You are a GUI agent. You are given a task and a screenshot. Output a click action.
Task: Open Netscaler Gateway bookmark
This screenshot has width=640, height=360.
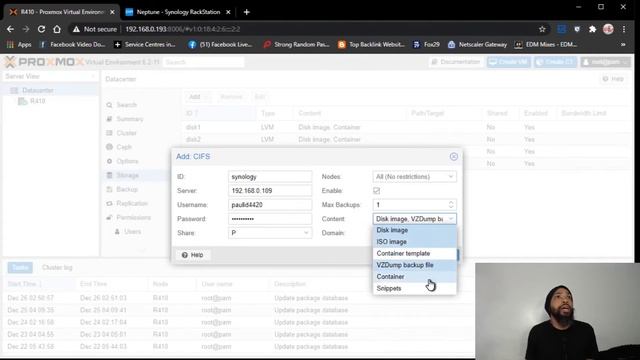[x=478, y=44]
